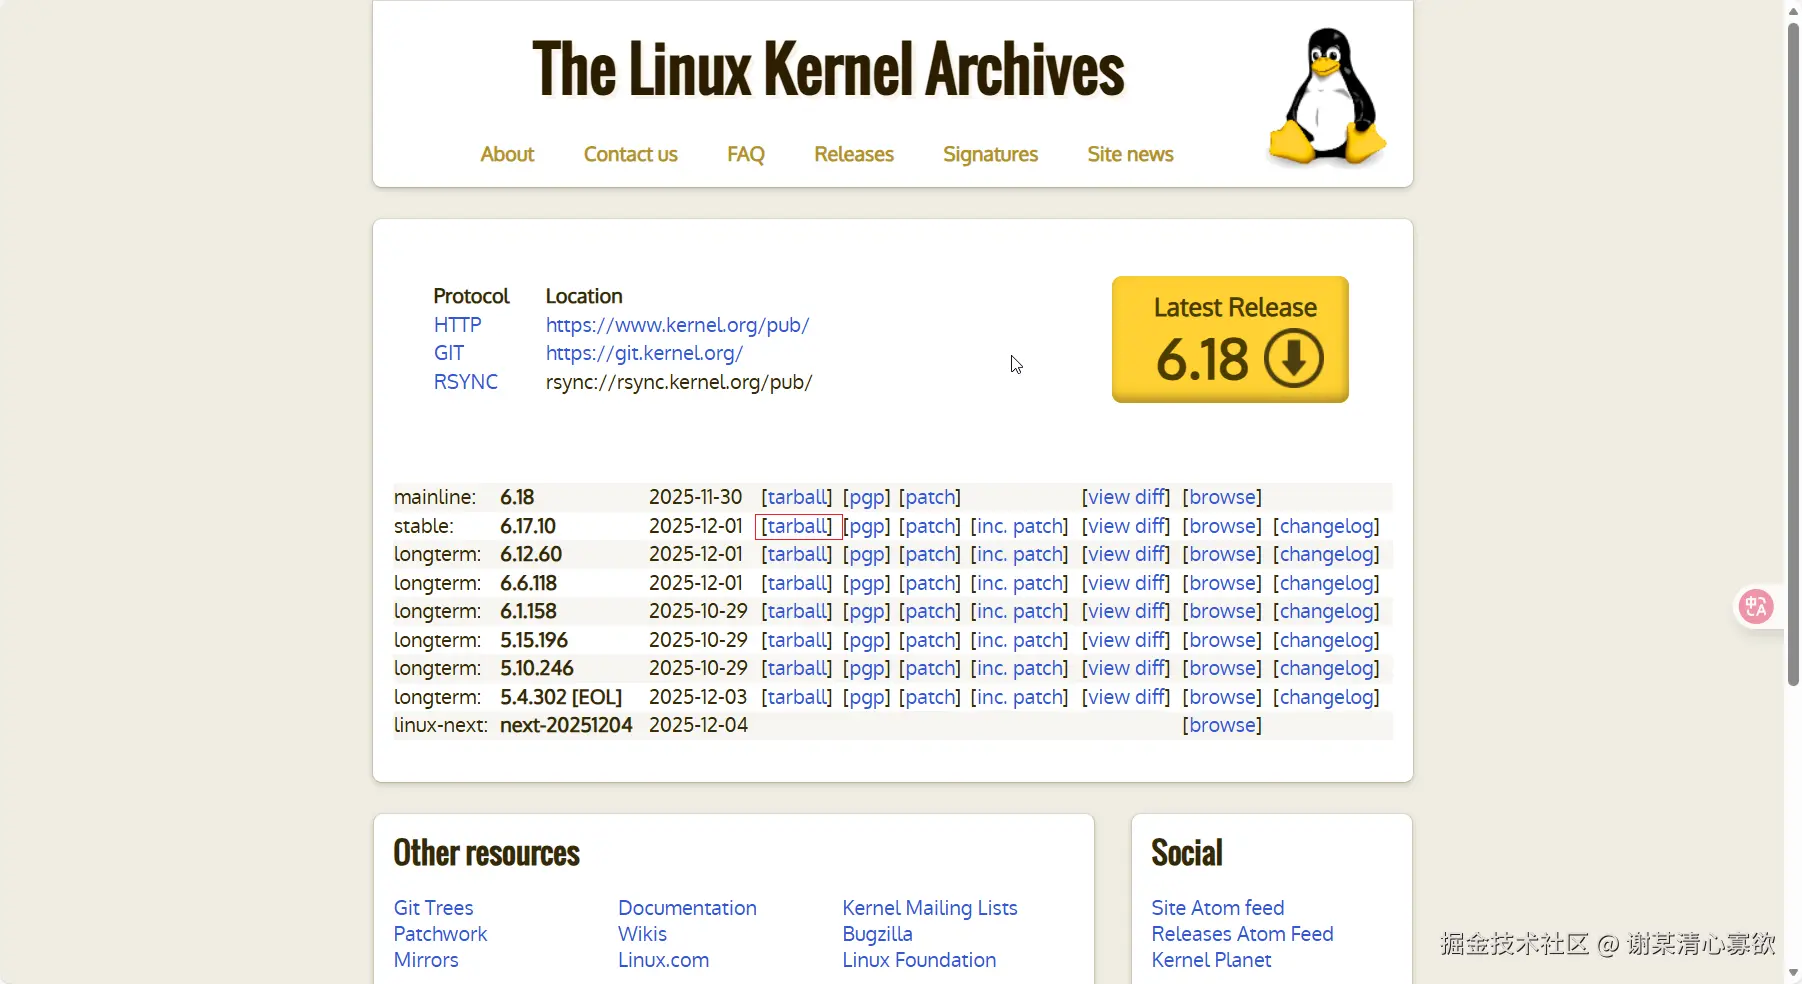Screen dimensions: 1802x984
Task: Click the scrollbar up arrow
Action: [1793, 10]
